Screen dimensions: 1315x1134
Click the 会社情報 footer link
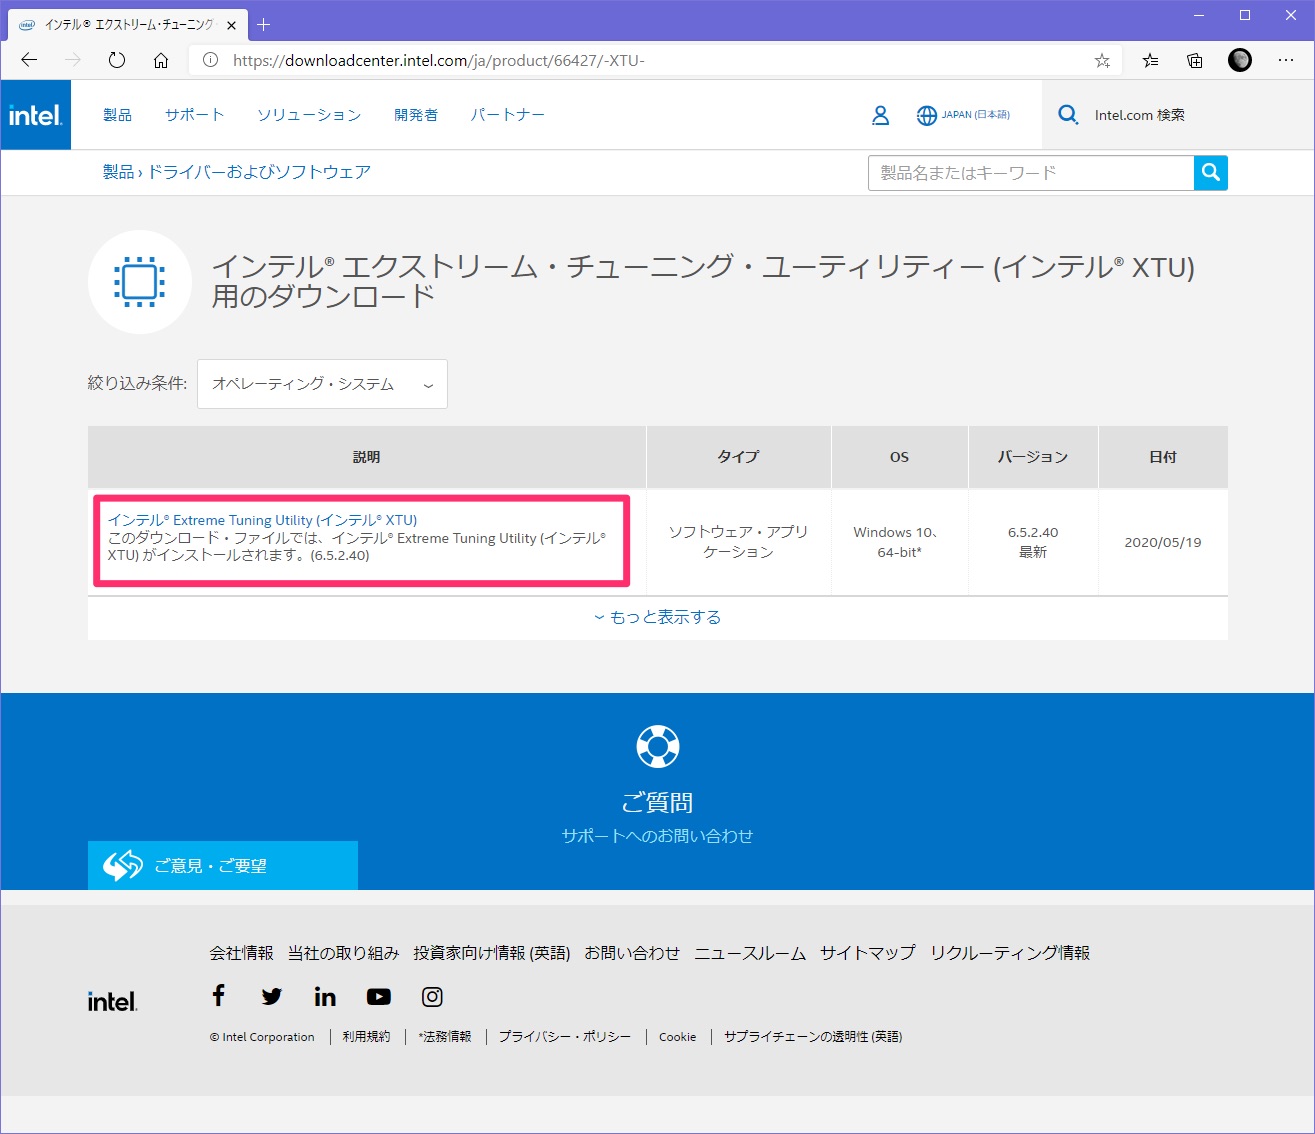(241, 953)
